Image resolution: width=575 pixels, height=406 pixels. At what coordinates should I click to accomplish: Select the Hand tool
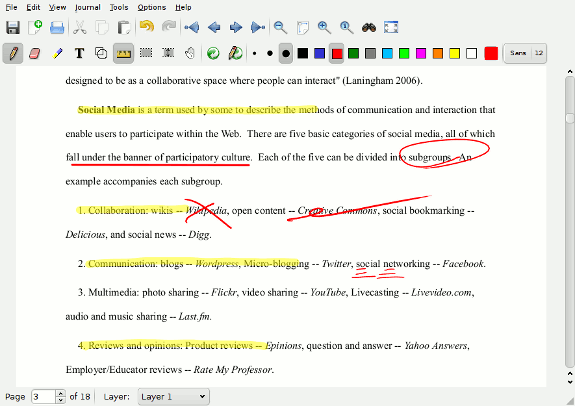pyautogui.click(x=190, y=54)
